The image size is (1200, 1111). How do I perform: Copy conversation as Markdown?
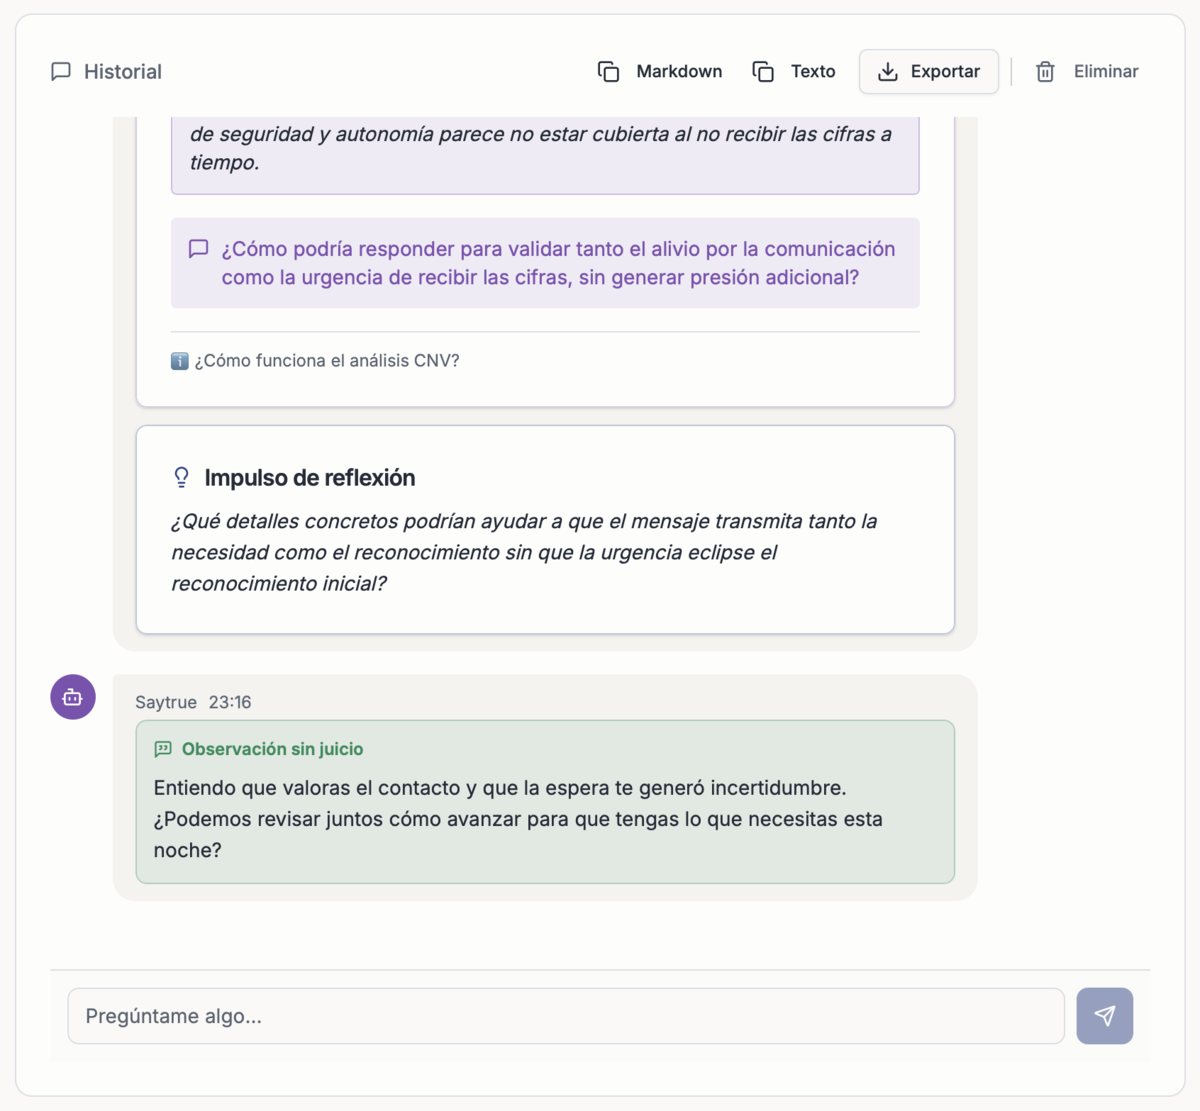click(x=660, y=72)
